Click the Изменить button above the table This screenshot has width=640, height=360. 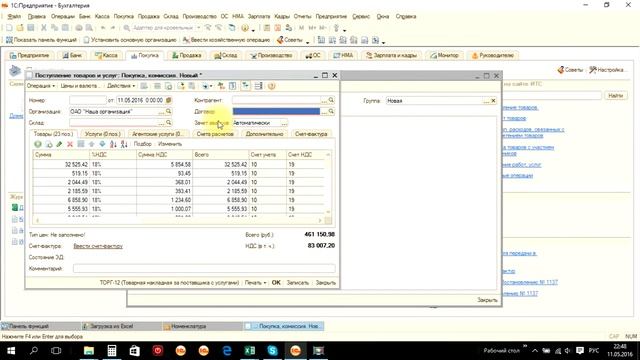tap(170, 144)
